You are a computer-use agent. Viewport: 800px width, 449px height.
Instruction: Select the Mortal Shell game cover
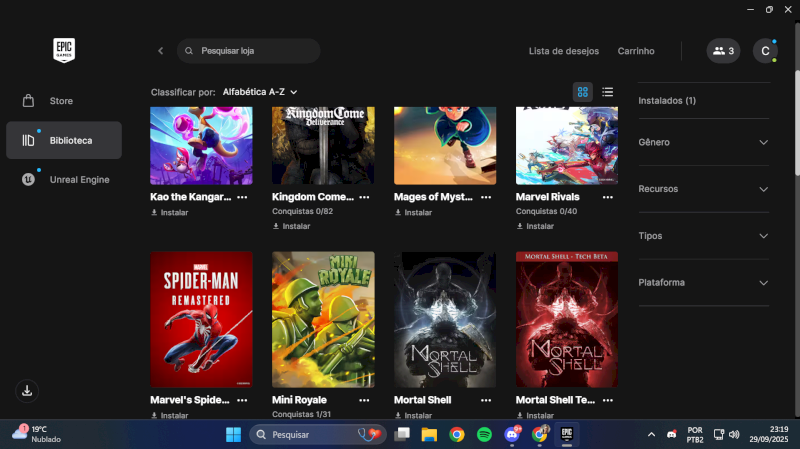[445, 319]
